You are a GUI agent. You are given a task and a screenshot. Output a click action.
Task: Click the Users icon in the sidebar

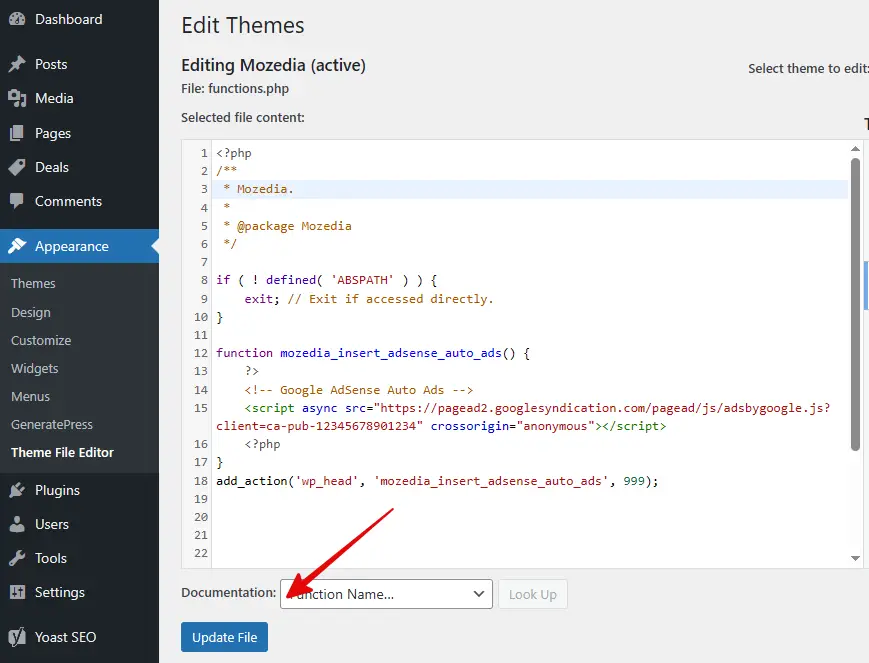[x=18, y=524]
